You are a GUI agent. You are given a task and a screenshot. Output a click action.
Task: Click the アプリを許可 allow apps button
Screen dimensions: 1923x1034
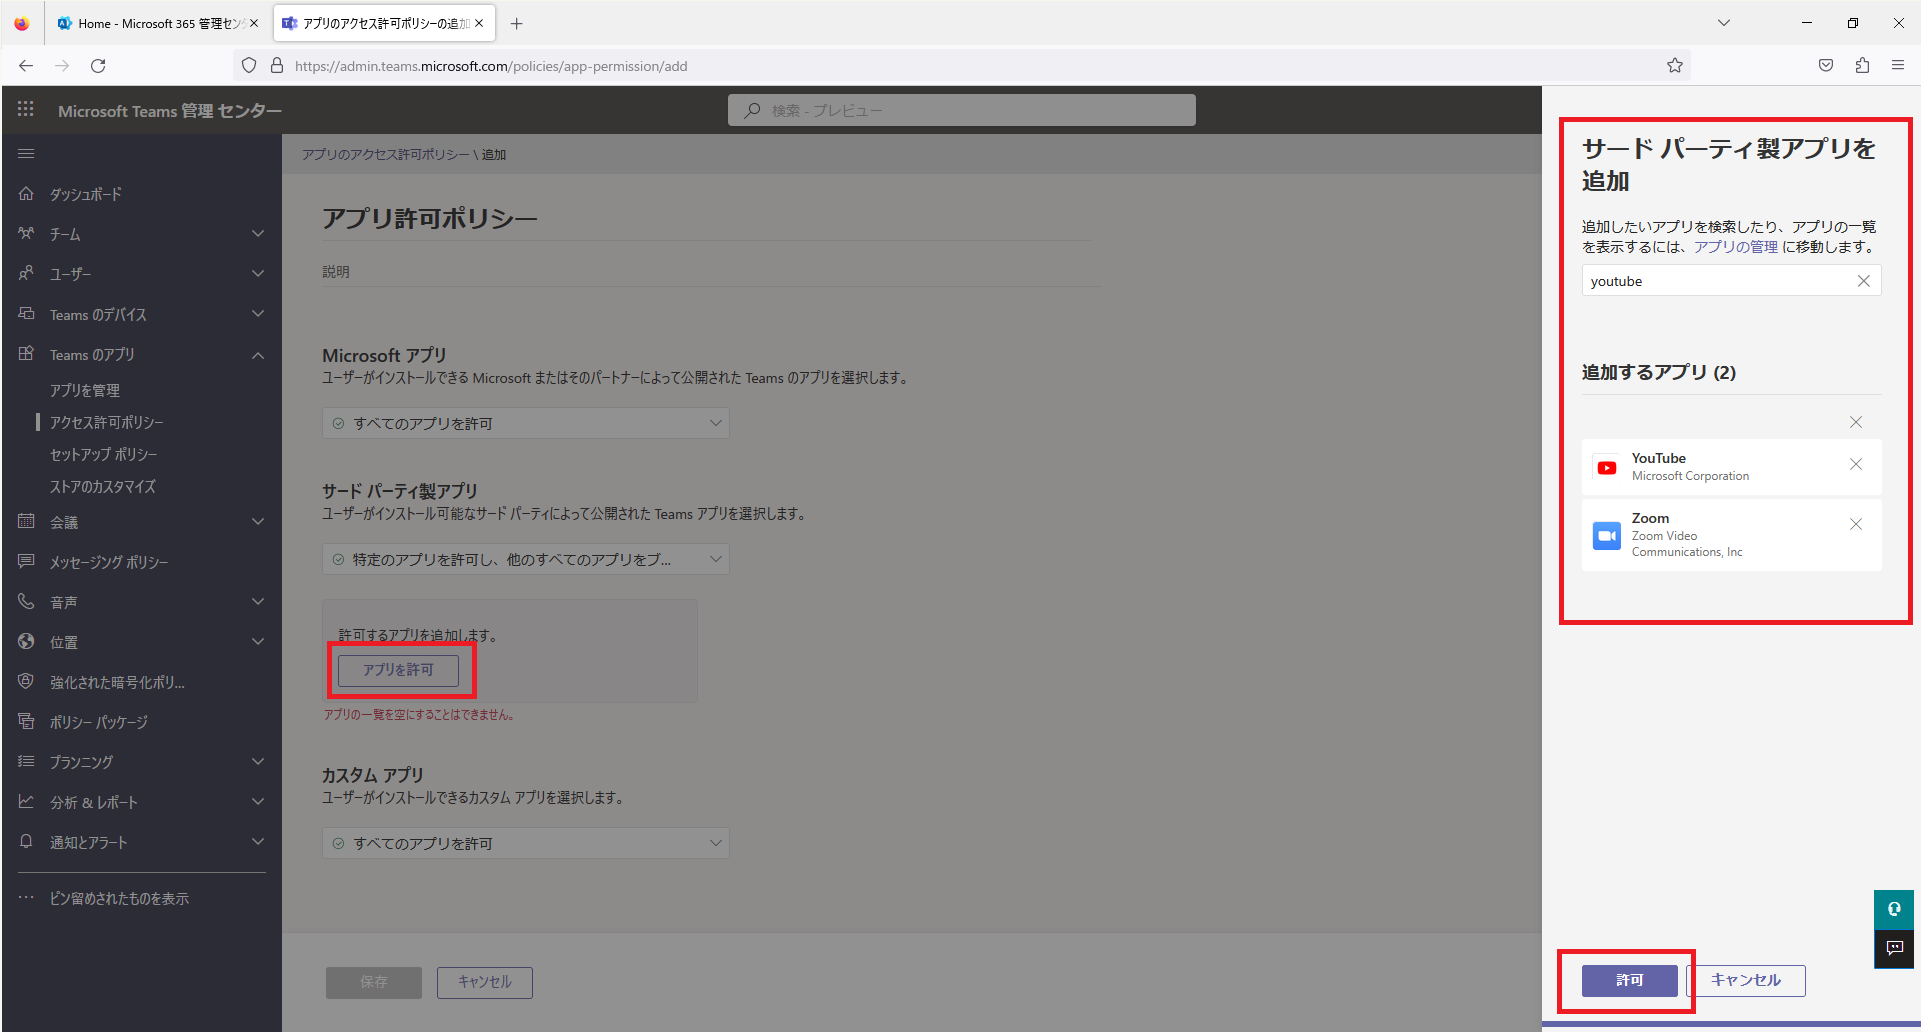pos(398,670)
